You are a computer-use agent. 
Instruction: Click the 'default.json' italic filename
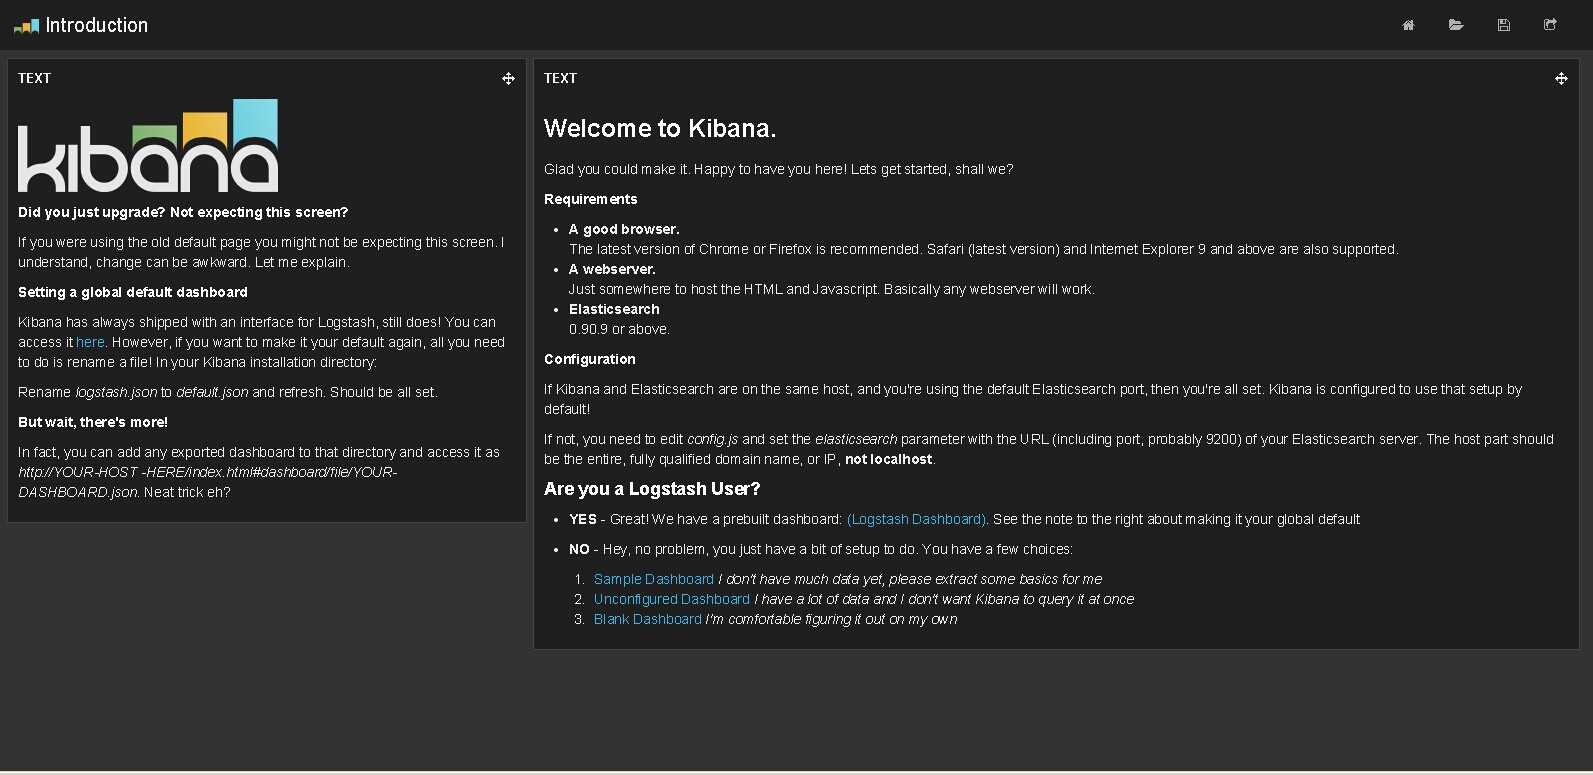click(x=212, y=392)
